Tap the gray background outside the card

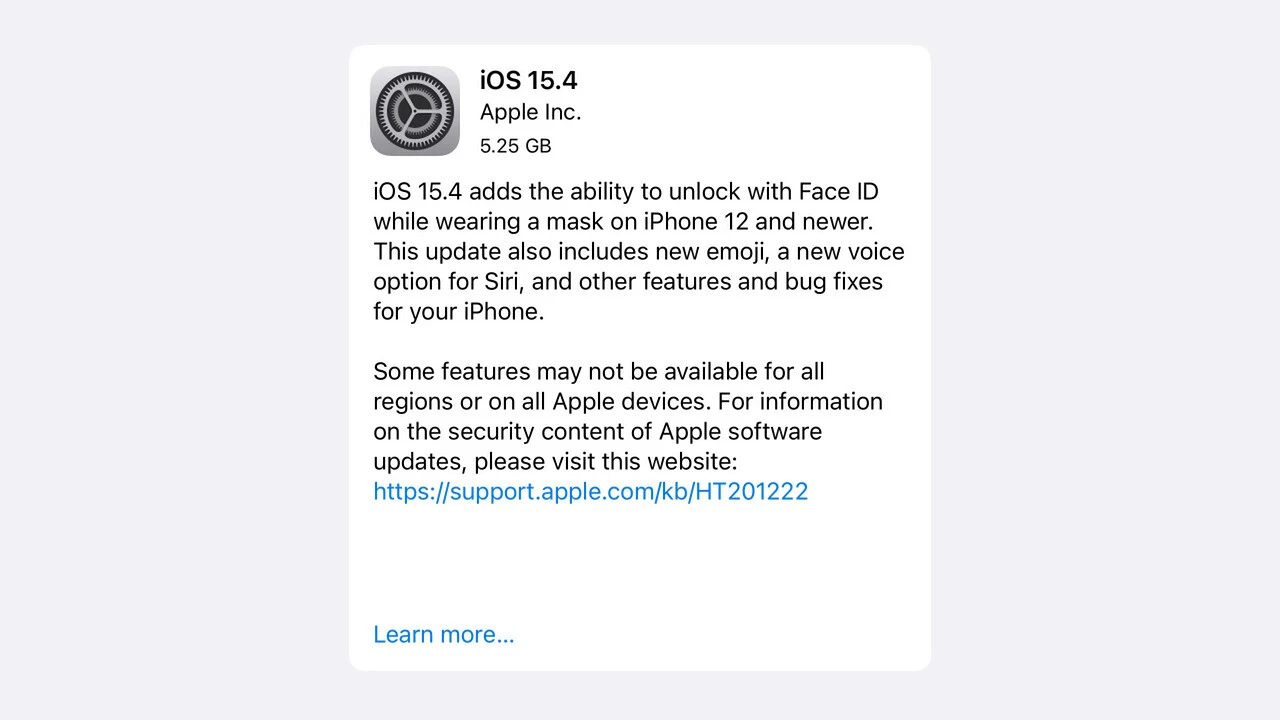(150, 360)
